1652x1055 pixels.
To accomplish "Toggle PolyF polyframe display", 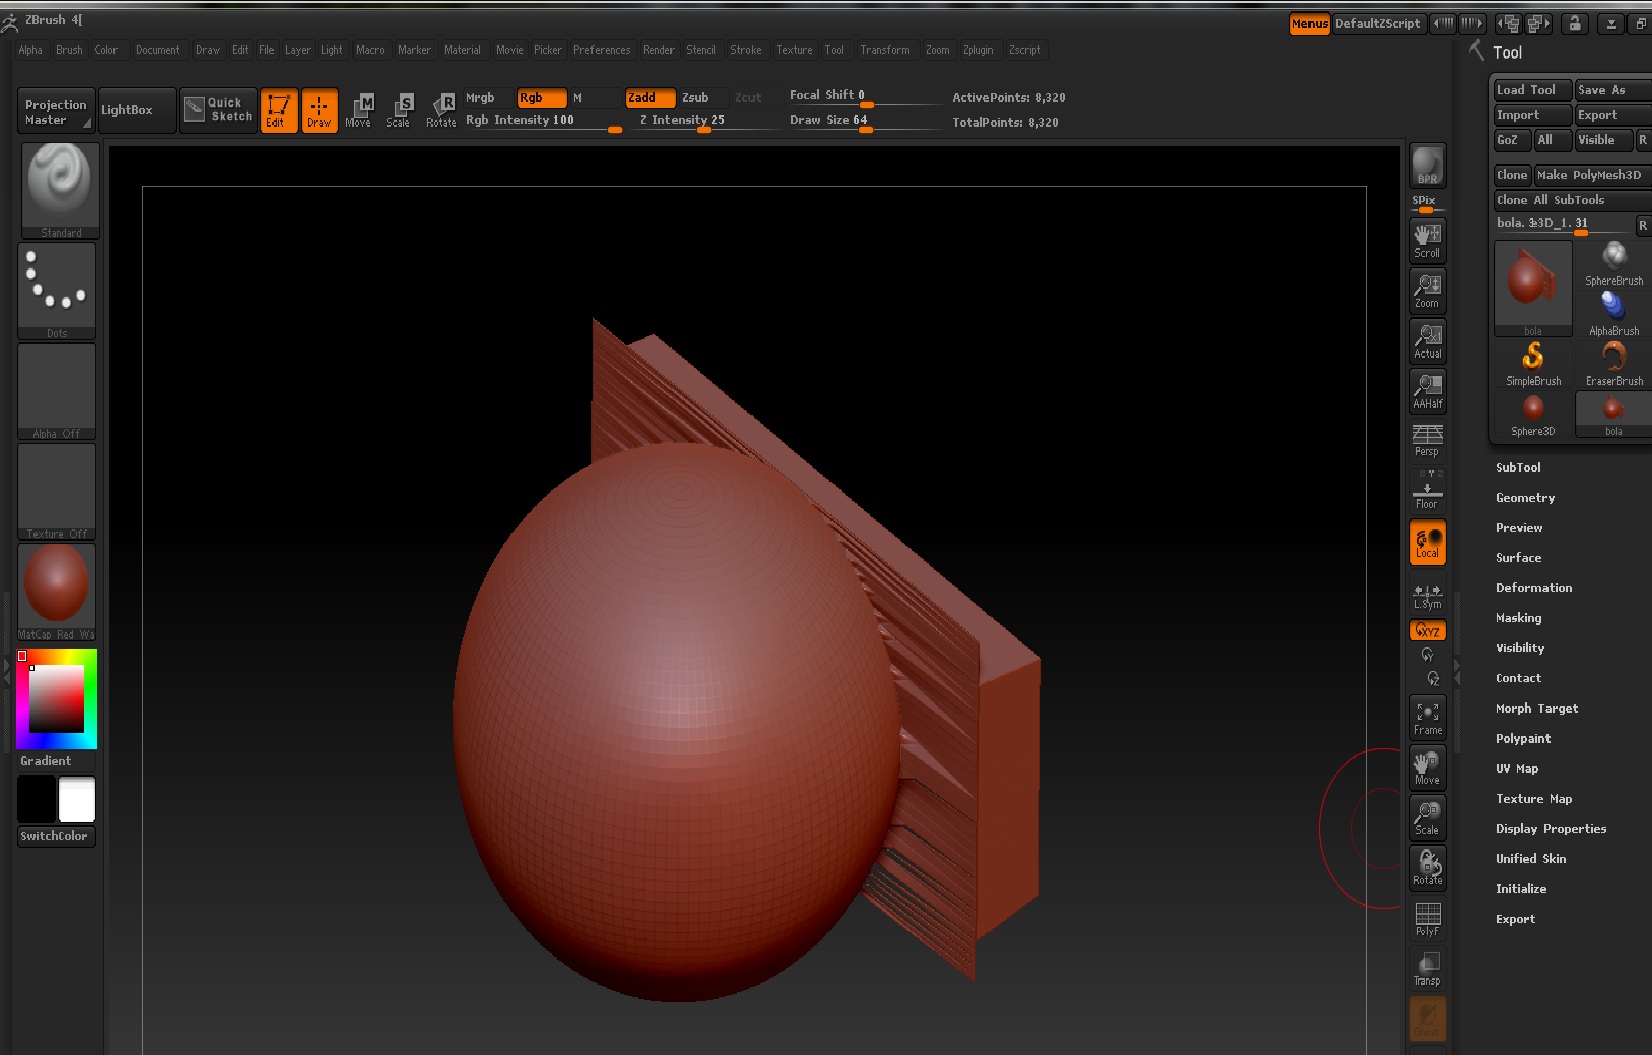I will 1427,918.
